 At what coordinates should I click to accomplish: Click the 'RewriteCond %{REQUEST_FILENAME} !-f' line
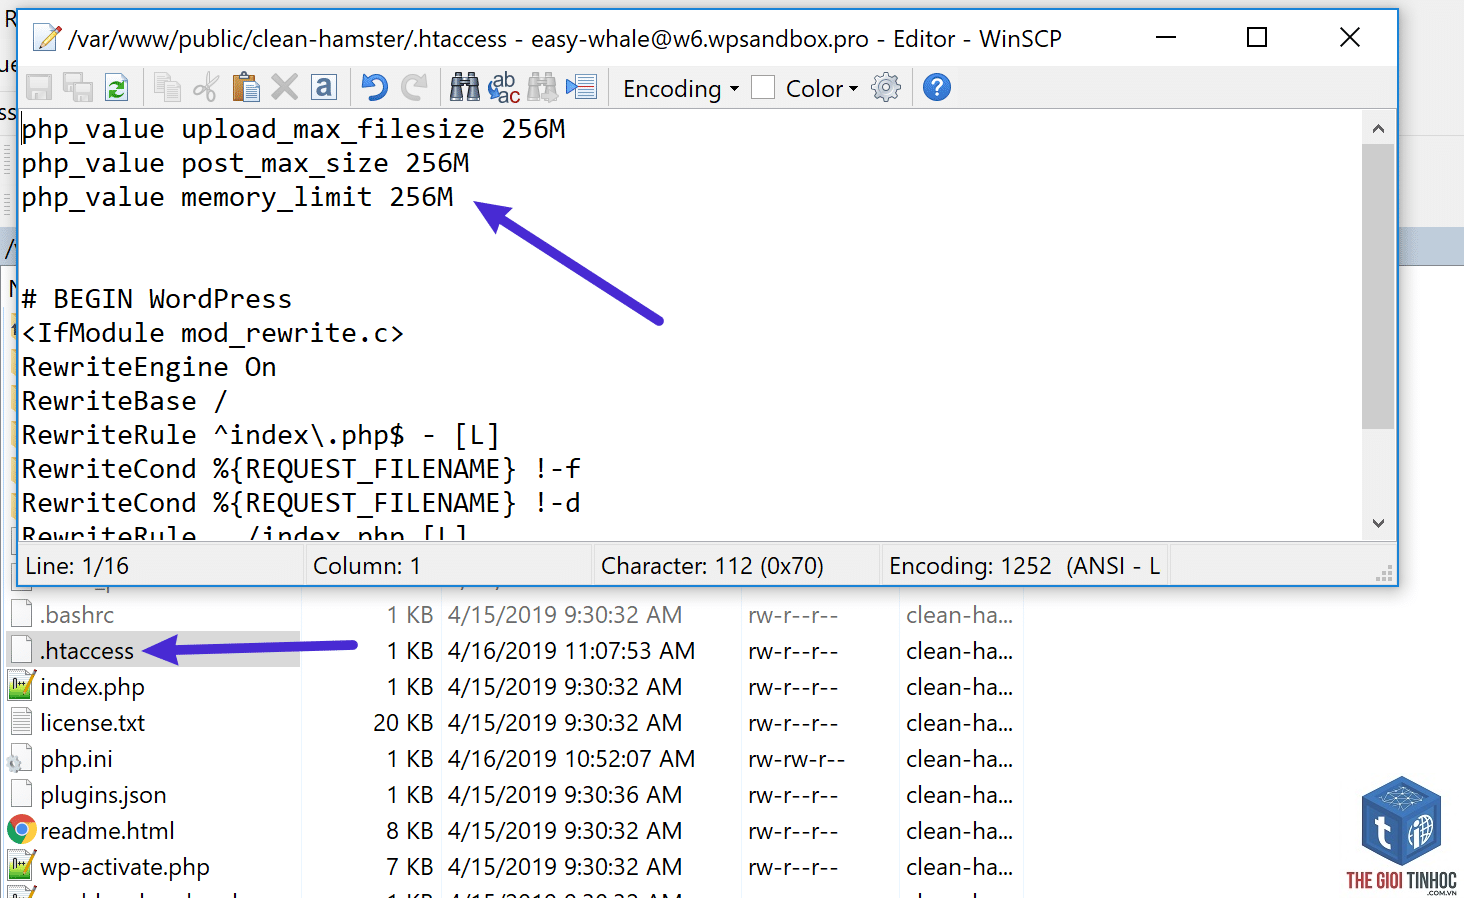click(x=301, y=470)
